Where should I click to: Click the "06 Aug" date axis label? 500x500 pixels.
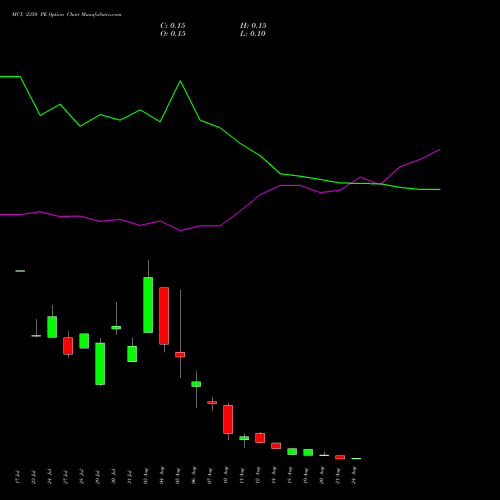pyautogui.click(x=194, y=476)
